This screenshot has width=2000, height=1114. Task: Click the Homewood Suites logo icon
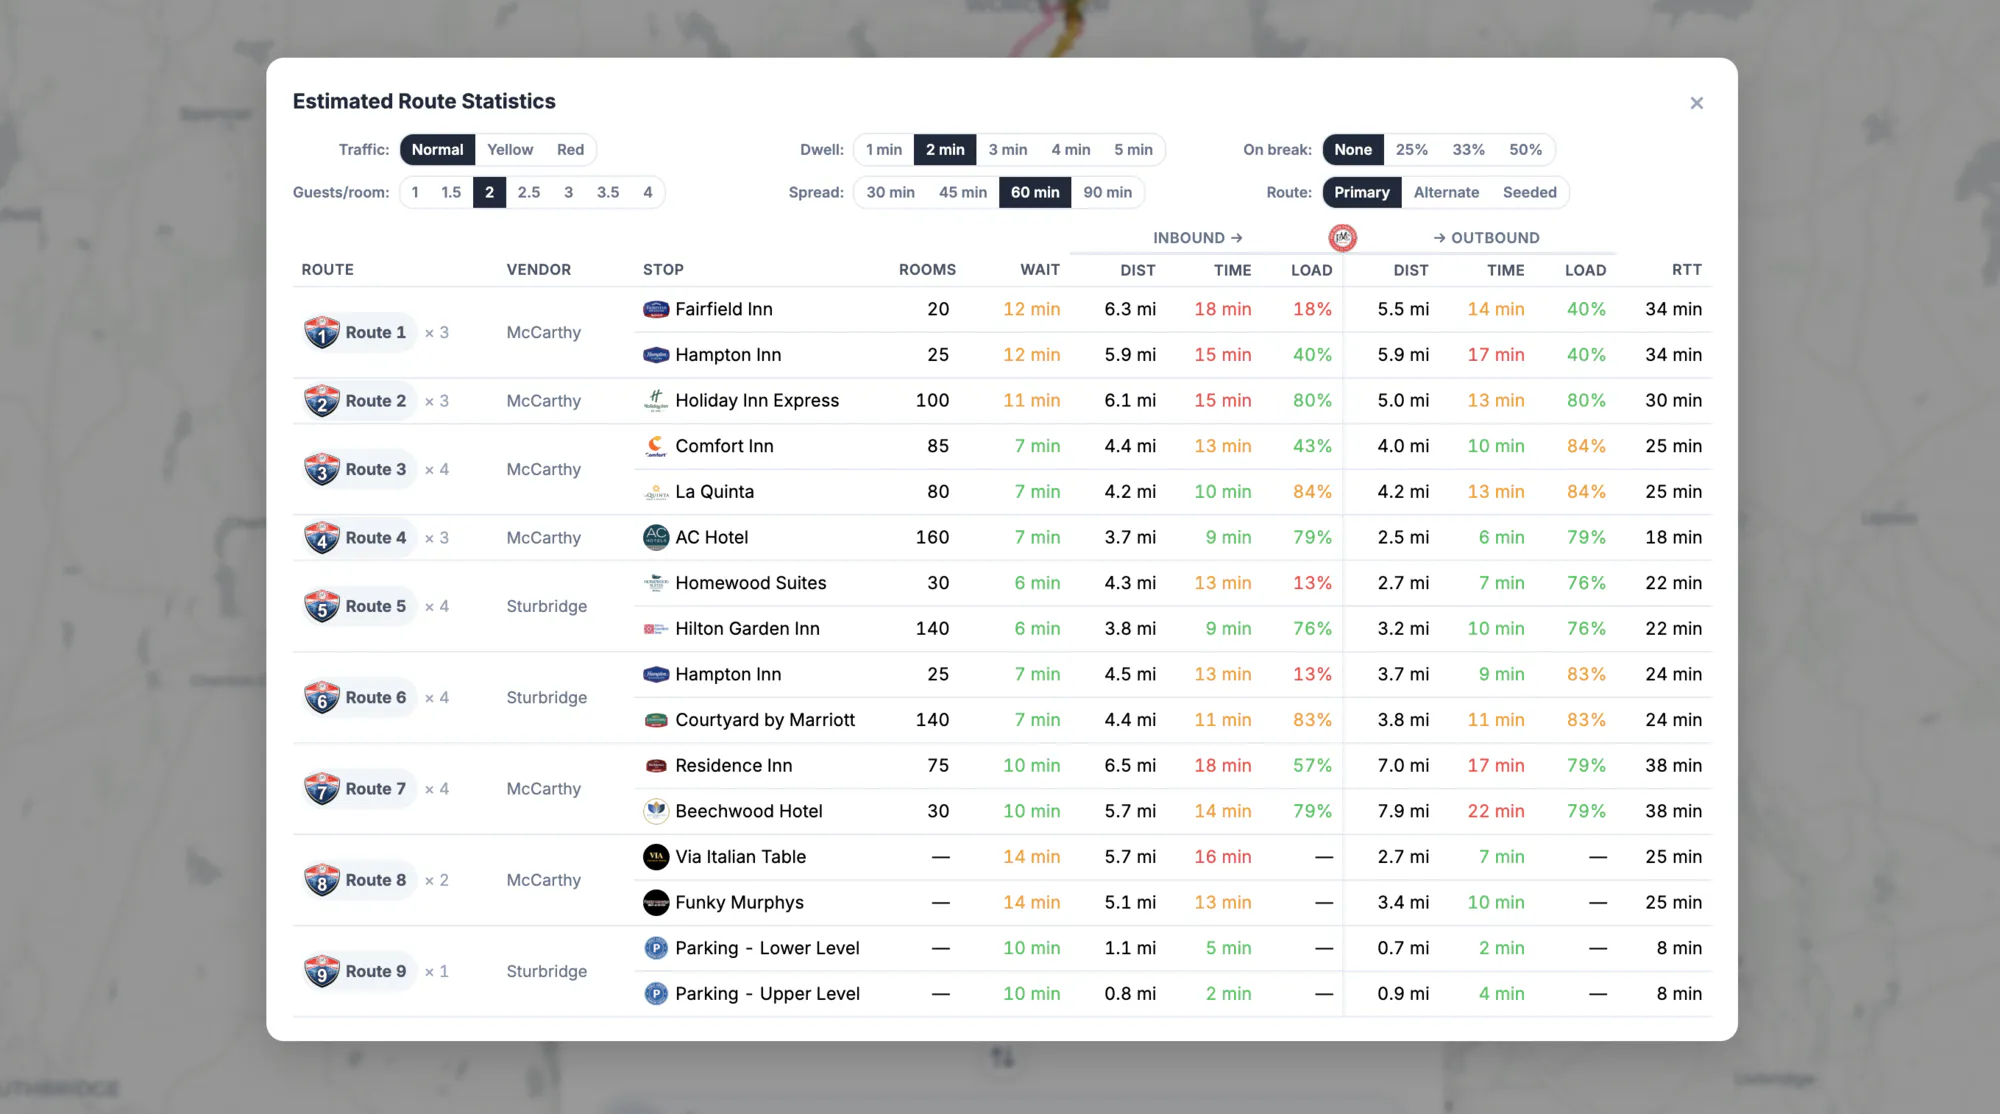click(656, 583)
